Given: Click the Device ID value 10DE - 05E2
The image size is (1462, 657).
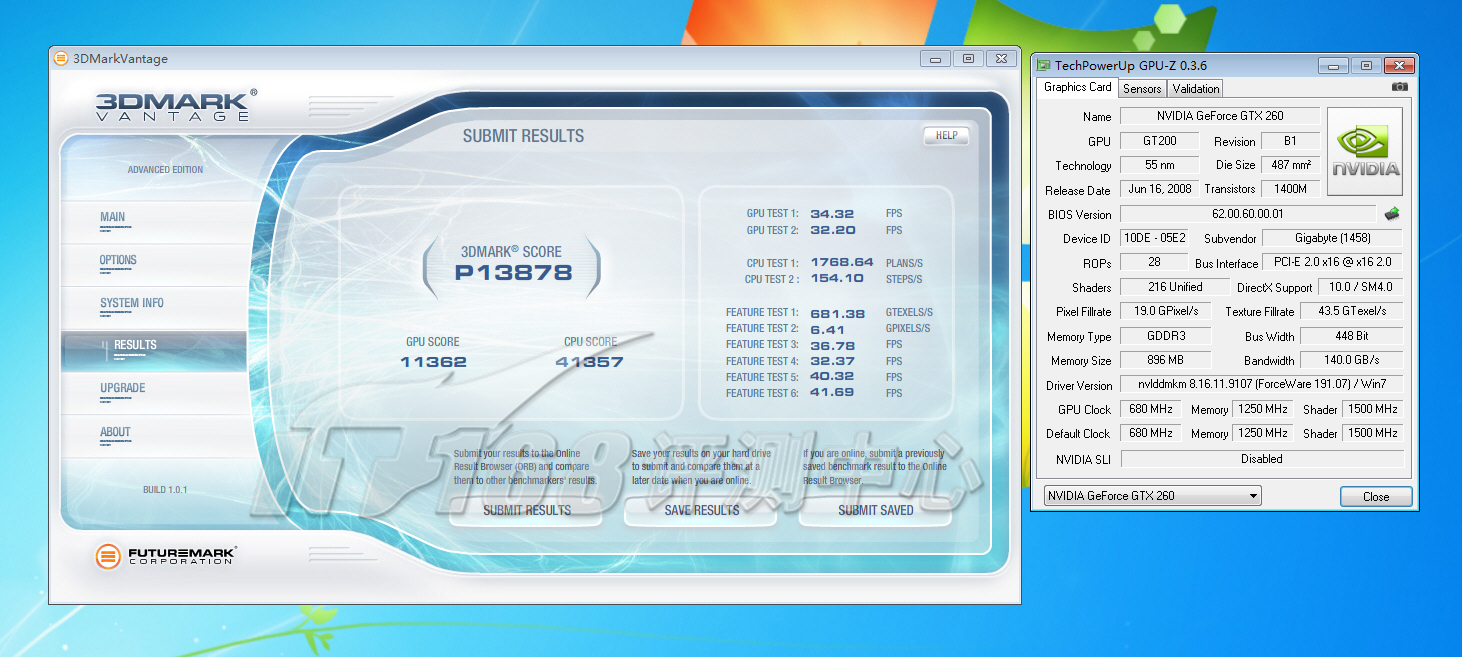Looking at the screenshot, I should pyautogui.click(x=1153, y=238).
